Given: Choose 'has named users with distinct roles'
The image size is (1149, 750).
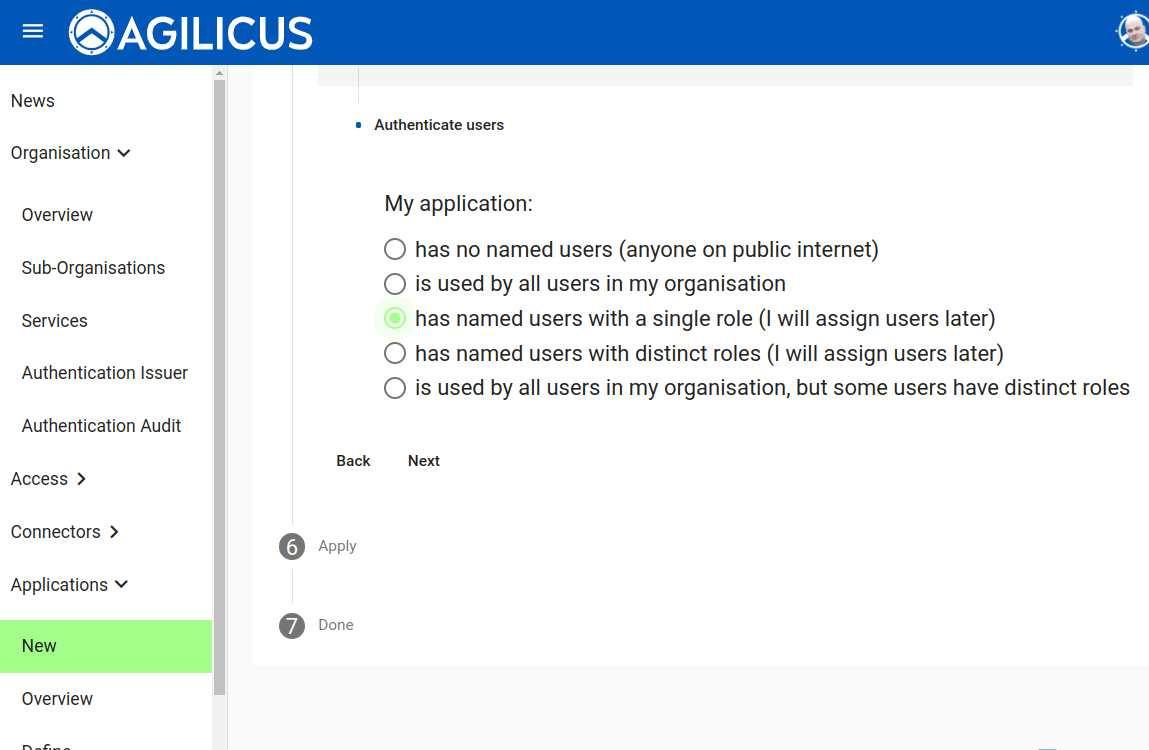Looking at the screenshot, I should click(395, 353).
